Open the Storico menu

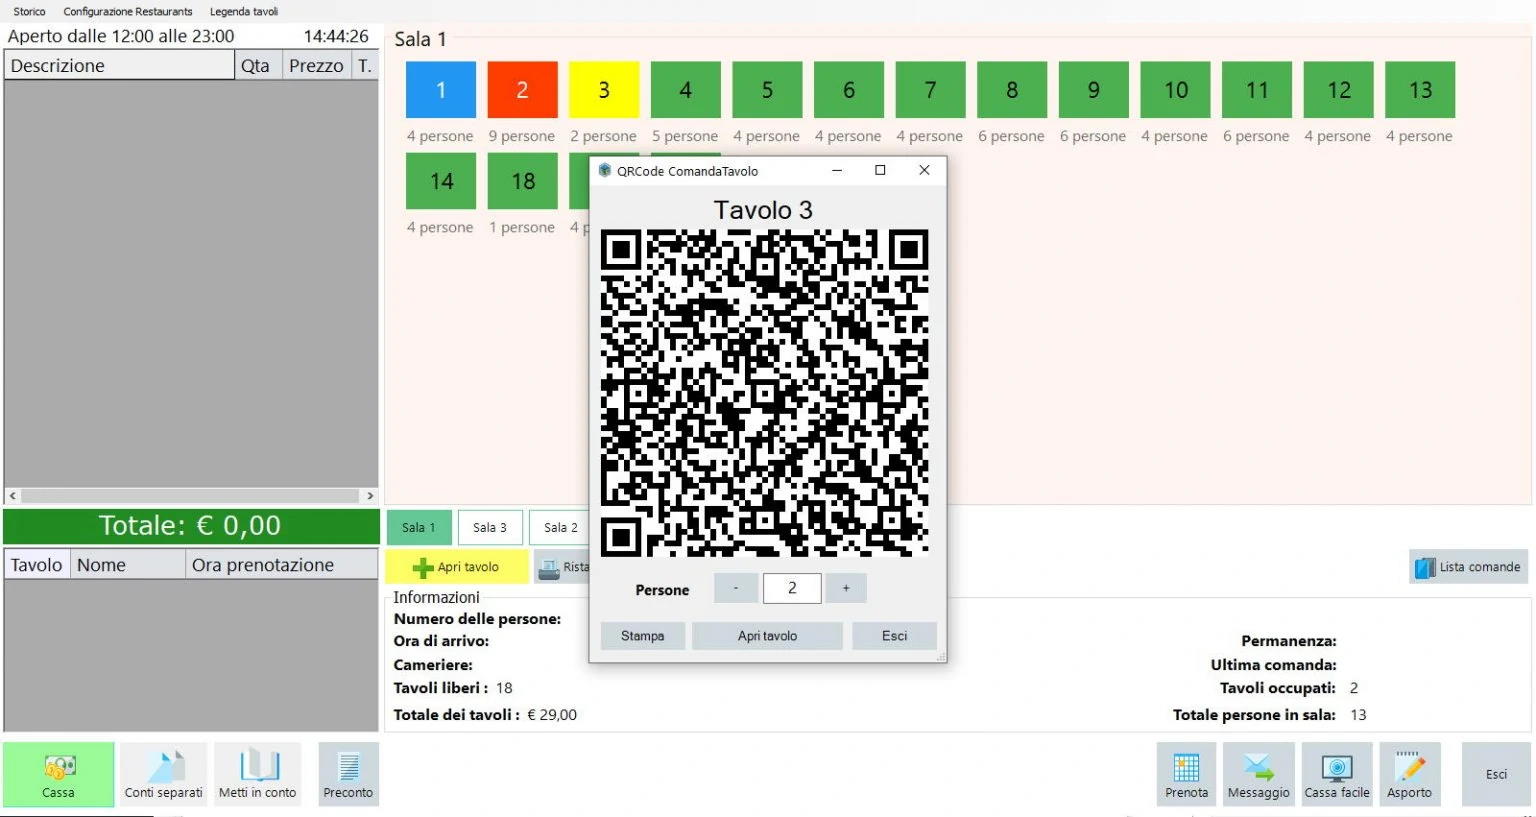29,12
